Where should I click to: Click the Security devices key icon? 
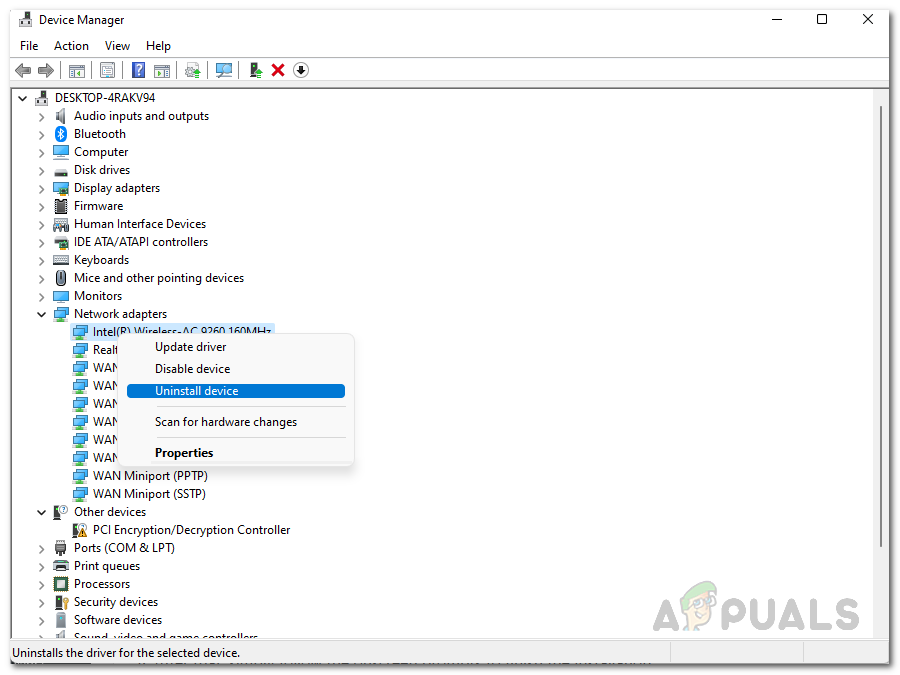pos(61,602)
